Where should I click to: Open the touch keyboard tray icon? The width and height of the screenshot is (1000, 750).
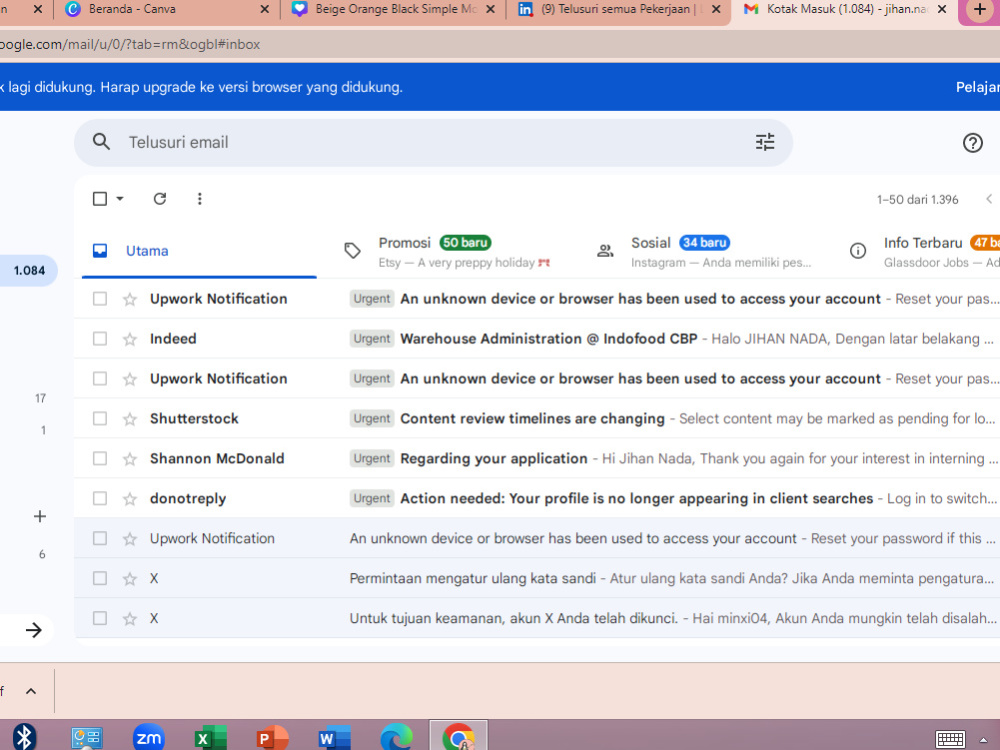tap(950, 739)
